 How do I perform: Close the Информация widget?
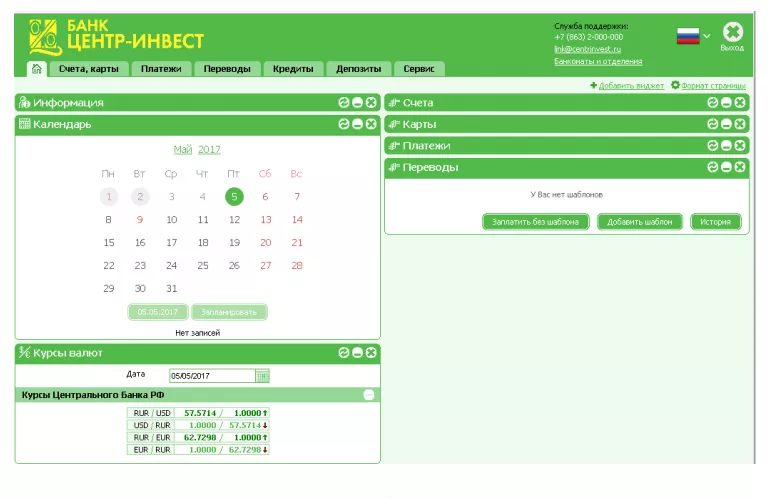371,102
